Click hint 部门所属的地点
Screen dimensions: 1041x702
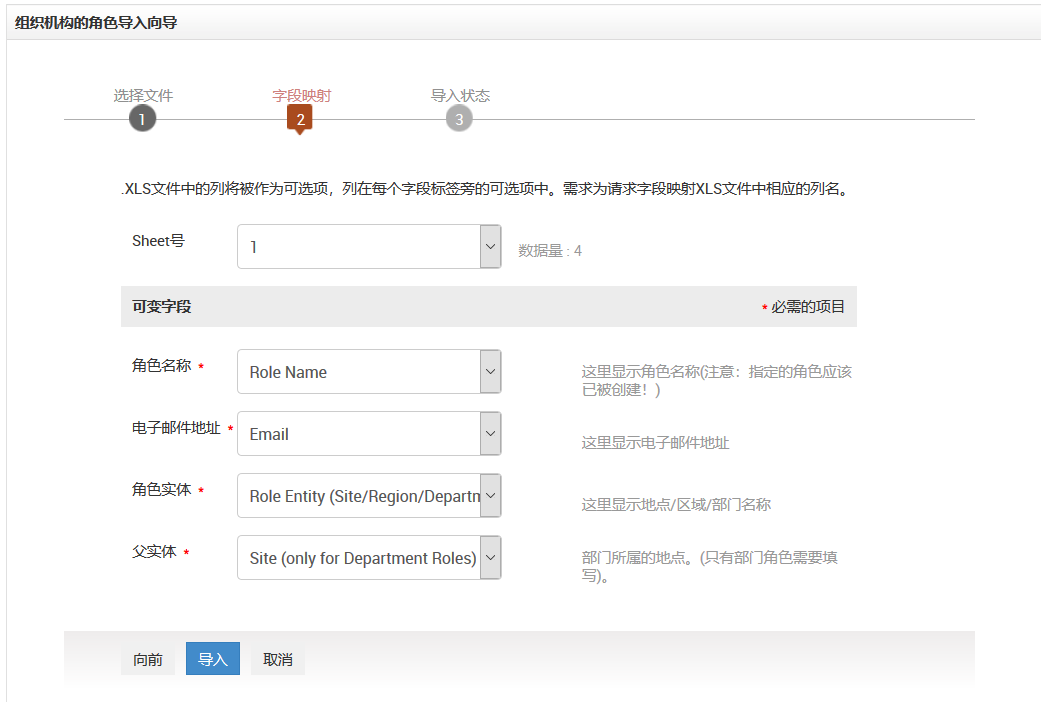click(x=709, y=567)
